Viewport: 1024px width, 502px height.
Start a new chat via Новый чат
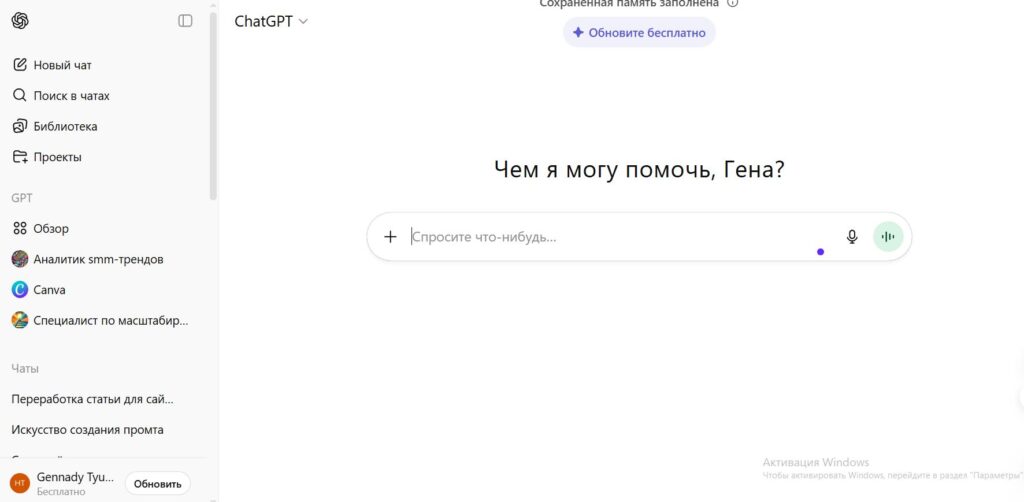coord(62,65)
